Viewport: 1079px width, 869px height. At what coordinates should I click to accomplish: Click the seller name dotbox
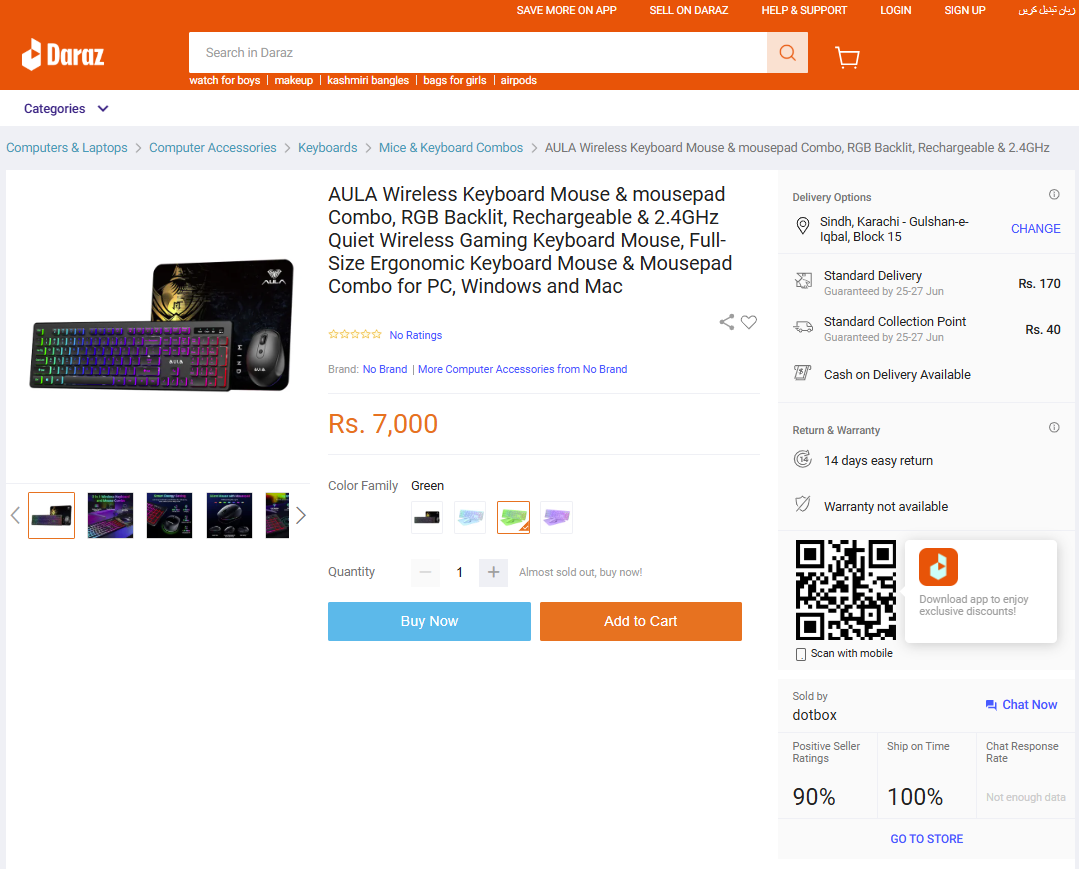pos(815,715)
